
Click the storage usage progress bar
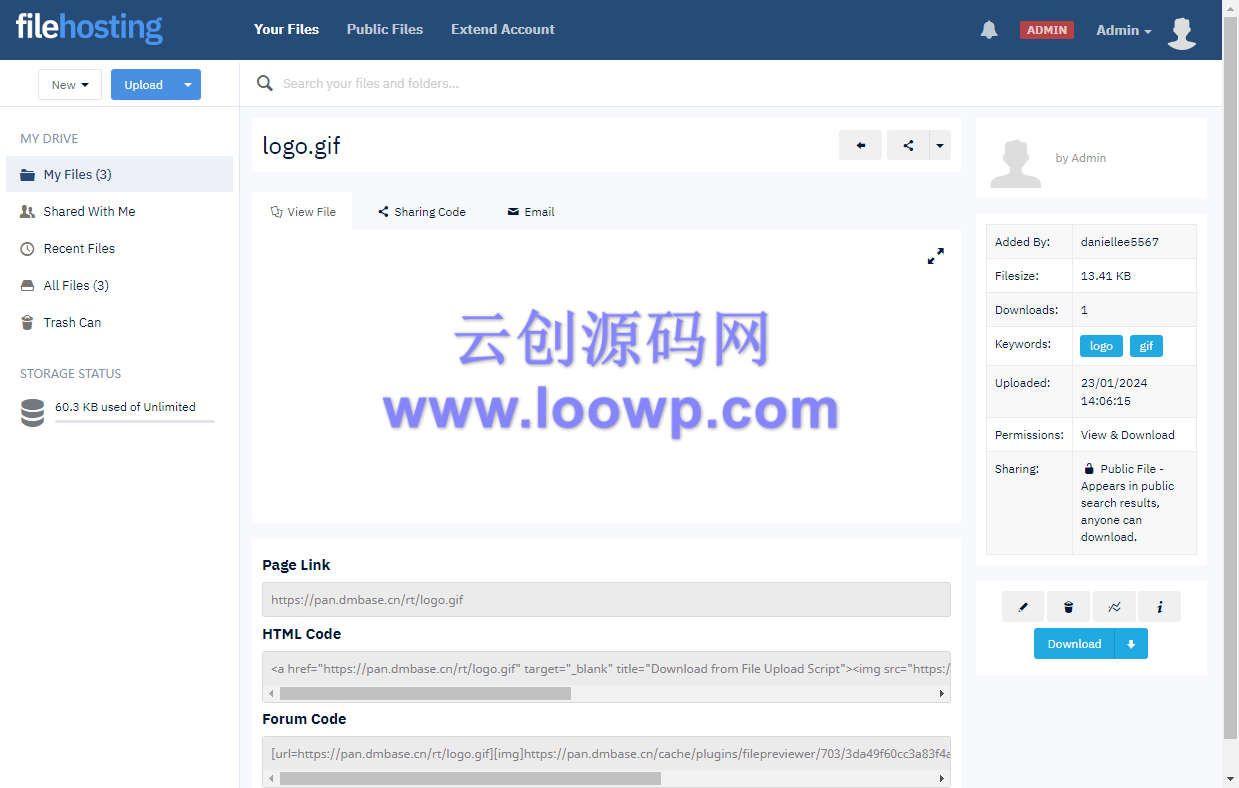(135, 421)
